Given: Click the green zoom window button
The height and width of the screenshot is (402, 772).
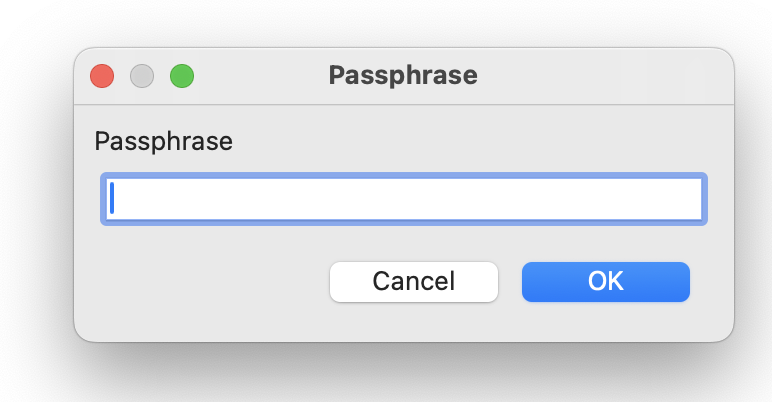Looking at the screenshot, I should tap(182, 76).
